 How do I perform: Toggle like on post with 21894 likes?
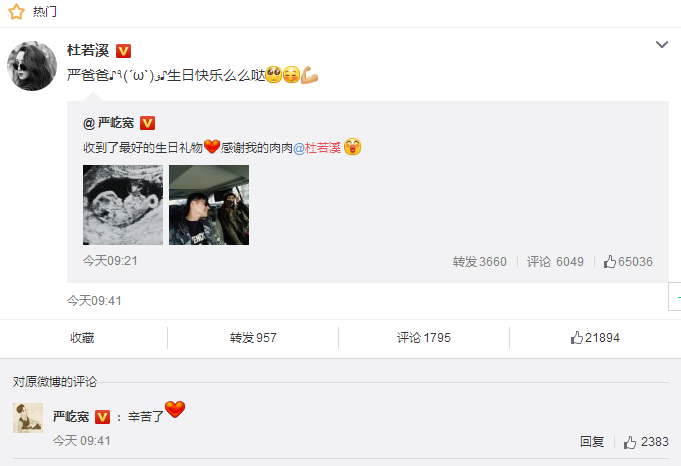pyautogui.click(x=595, y=338)
